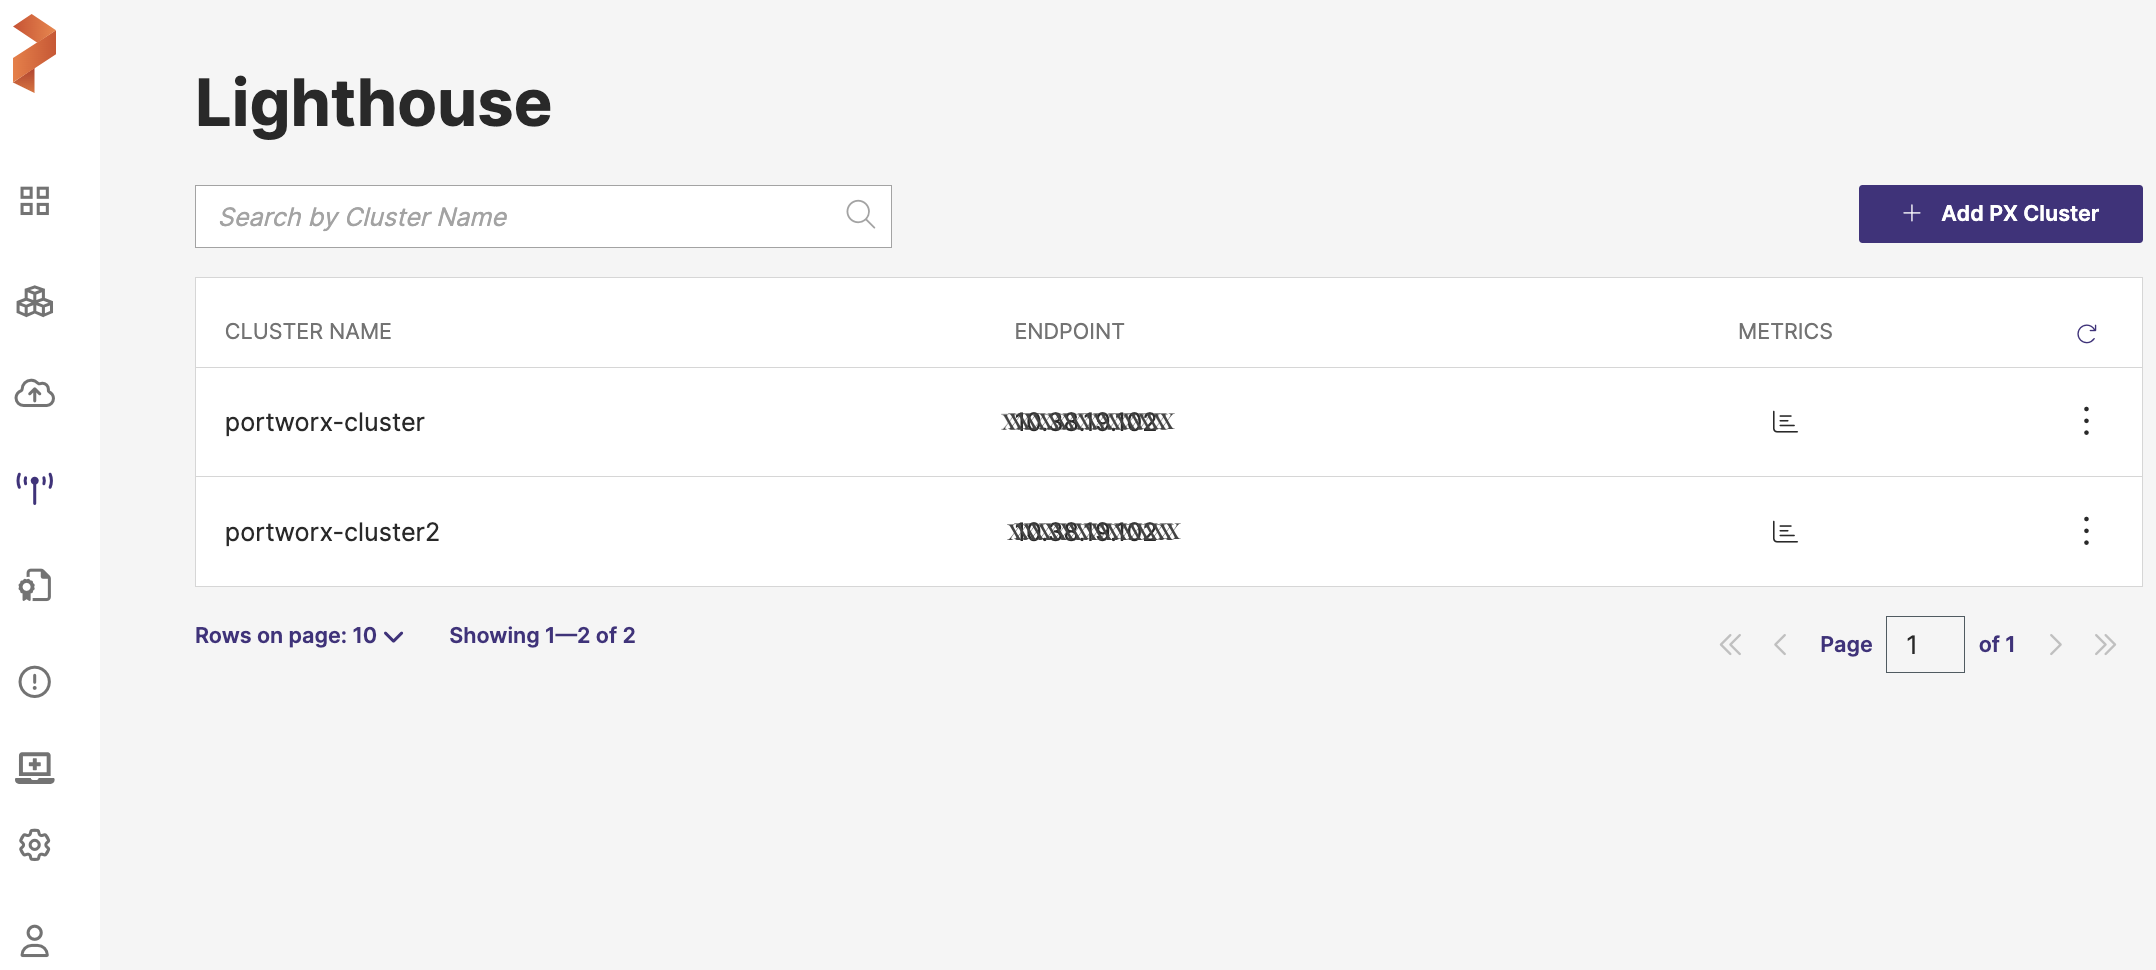2156x970 pixels.
Task: Open the license certificate icon in sidebar
Action: pos(34,585)
